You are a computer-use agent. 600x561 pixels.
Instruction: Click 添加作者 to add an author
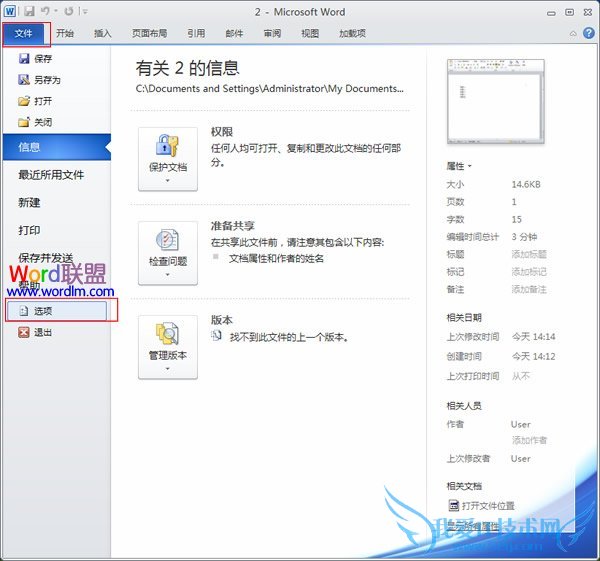[529, 440]
